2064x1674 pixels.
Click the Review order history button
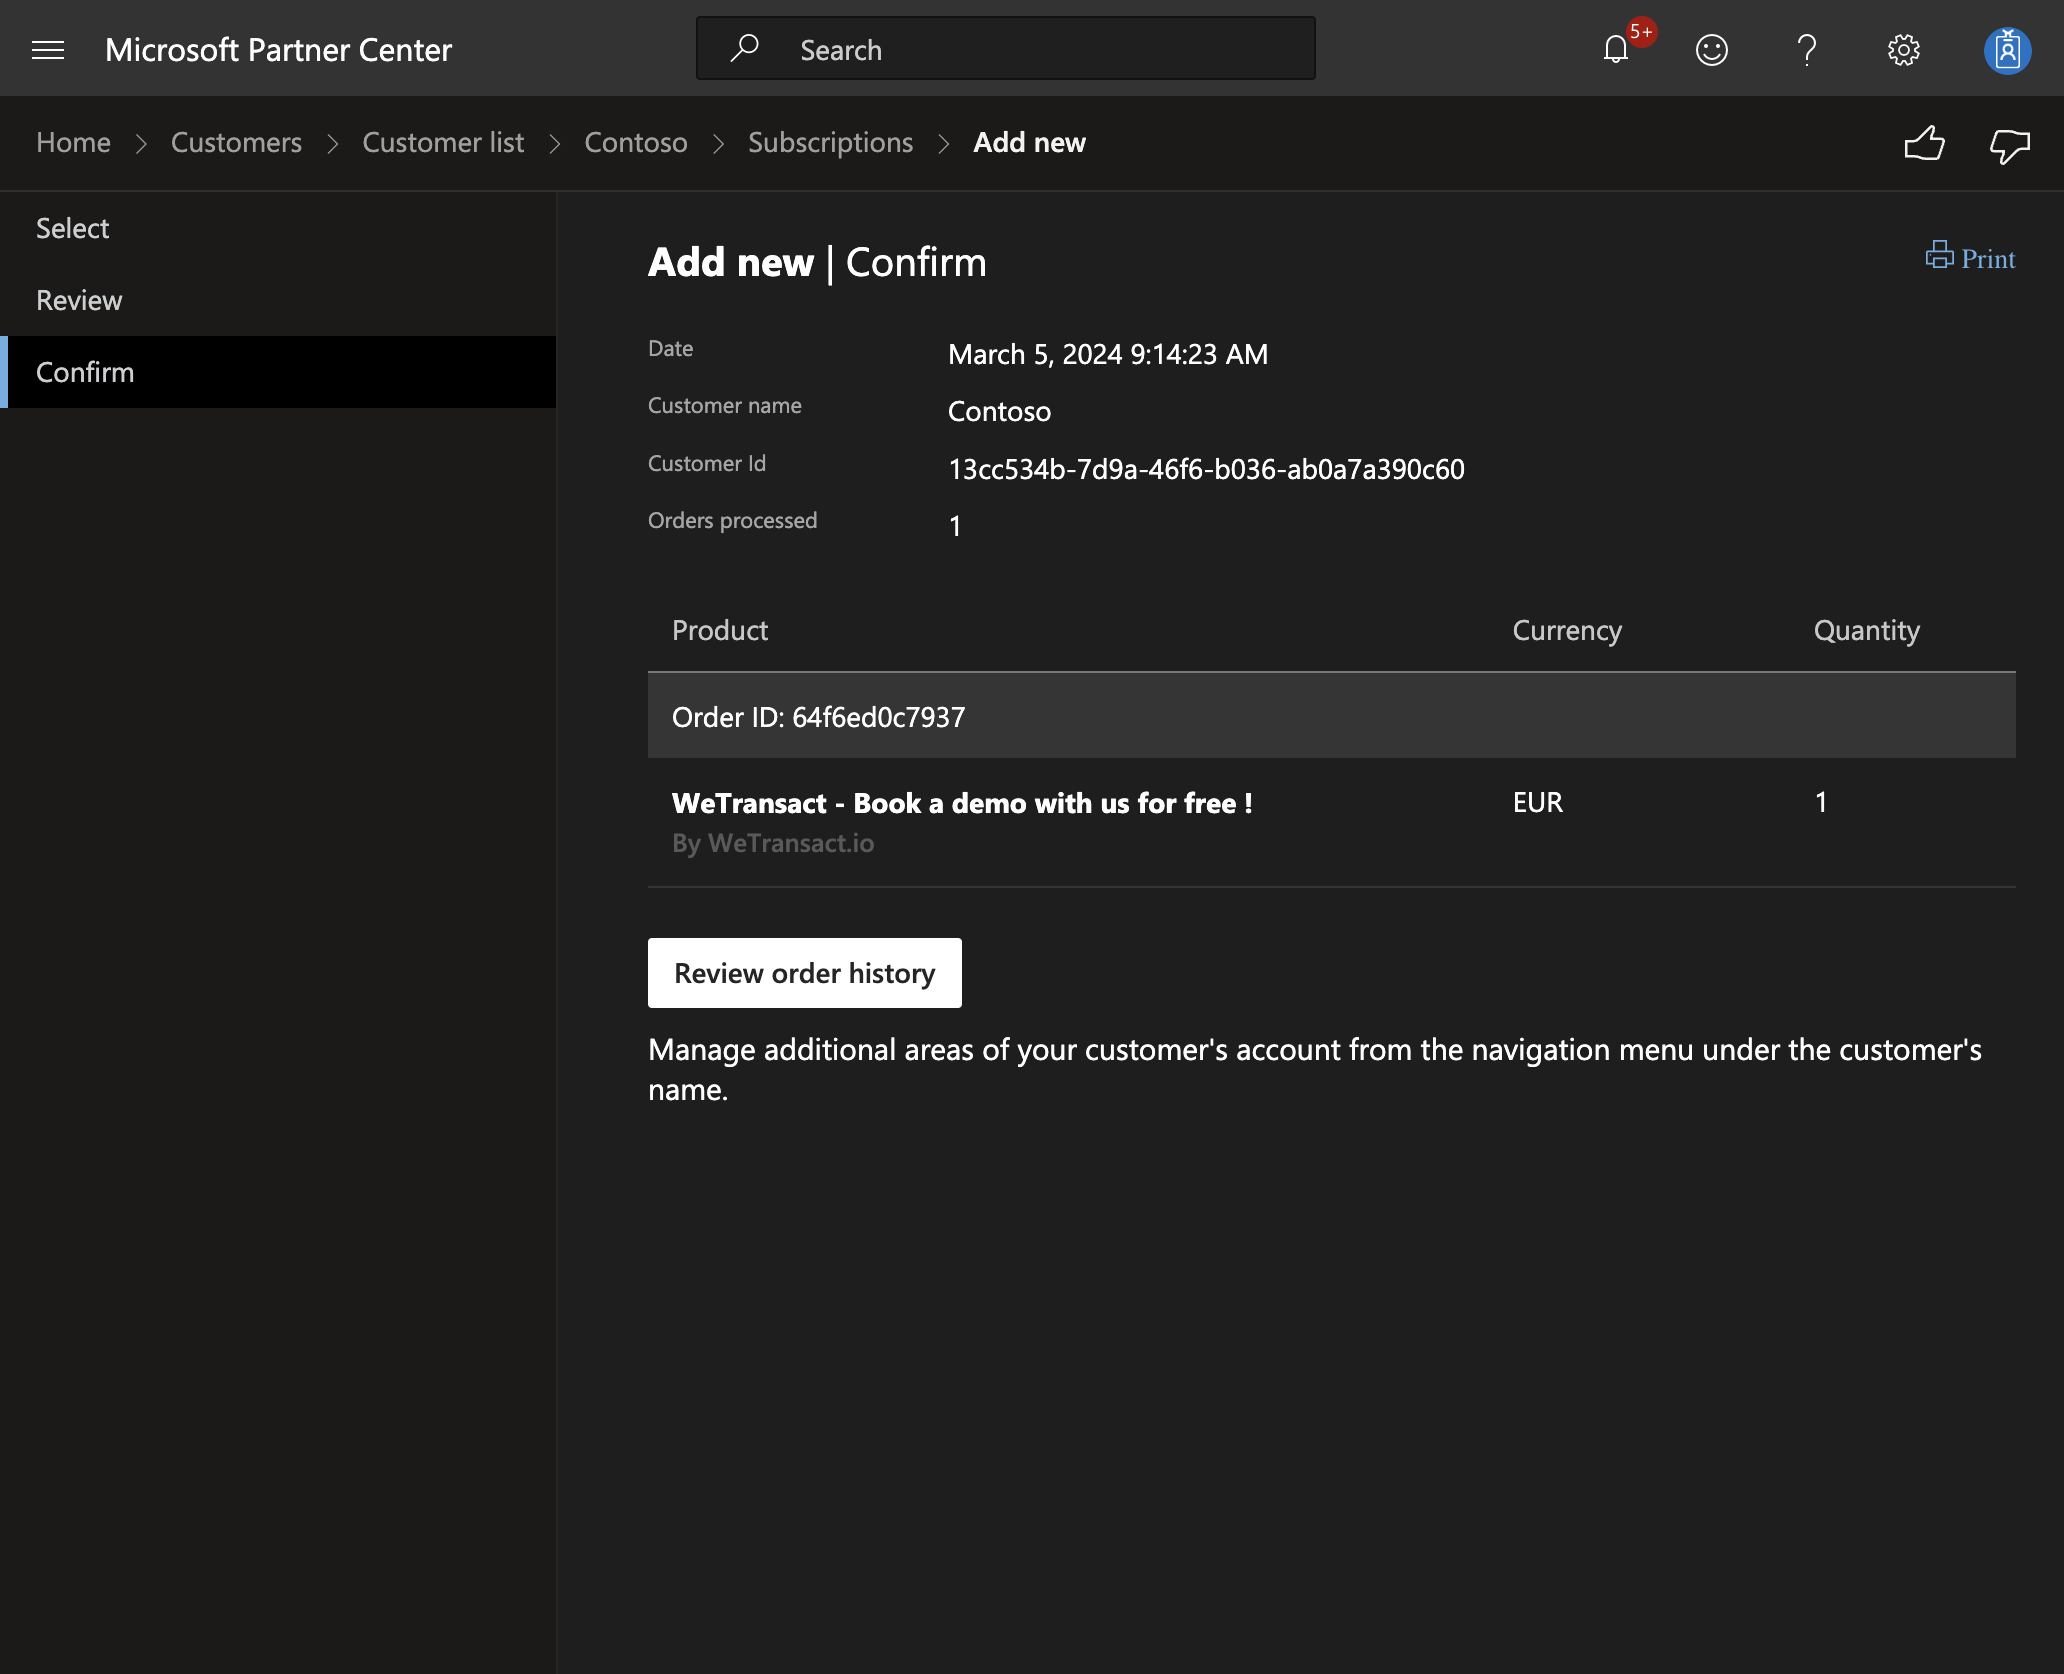(804, 973)
